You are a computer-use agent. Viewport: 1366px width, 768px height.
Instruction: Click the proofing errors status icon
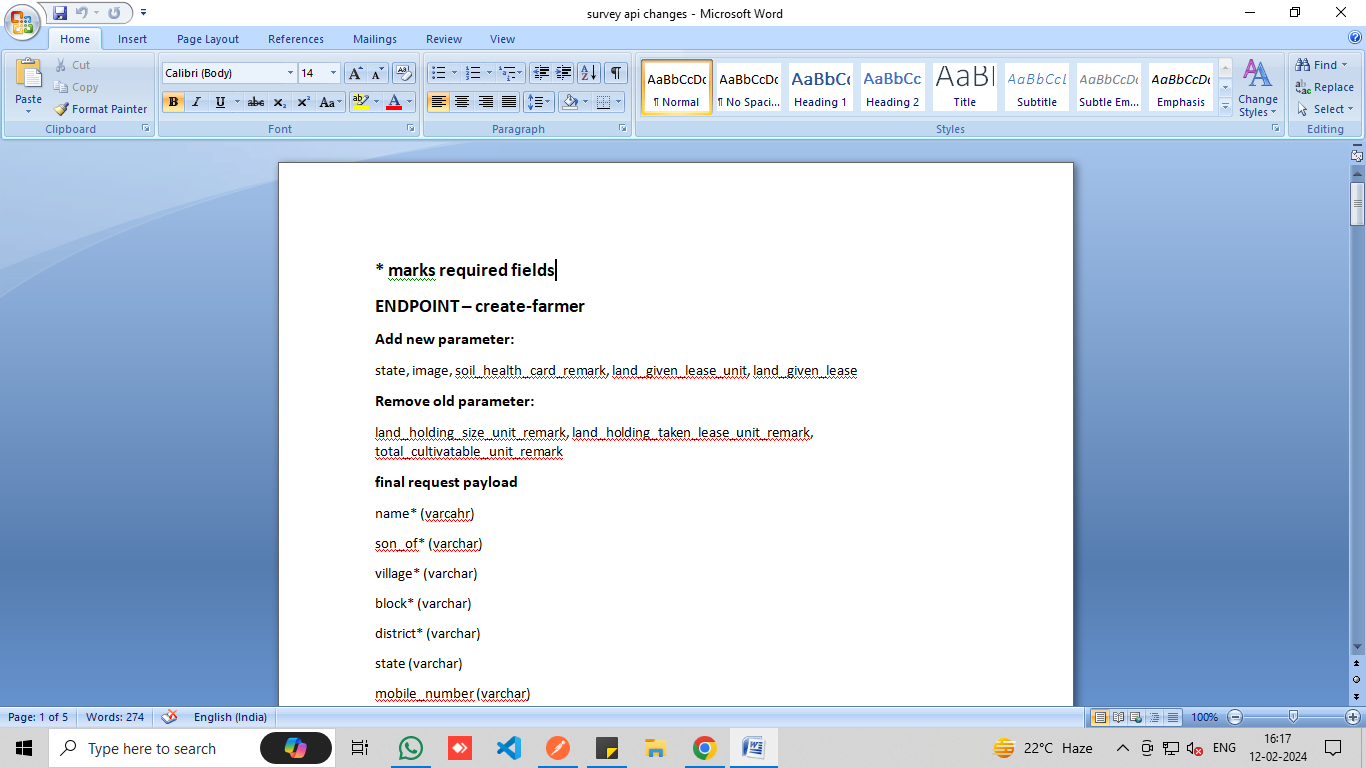point(170,717)
